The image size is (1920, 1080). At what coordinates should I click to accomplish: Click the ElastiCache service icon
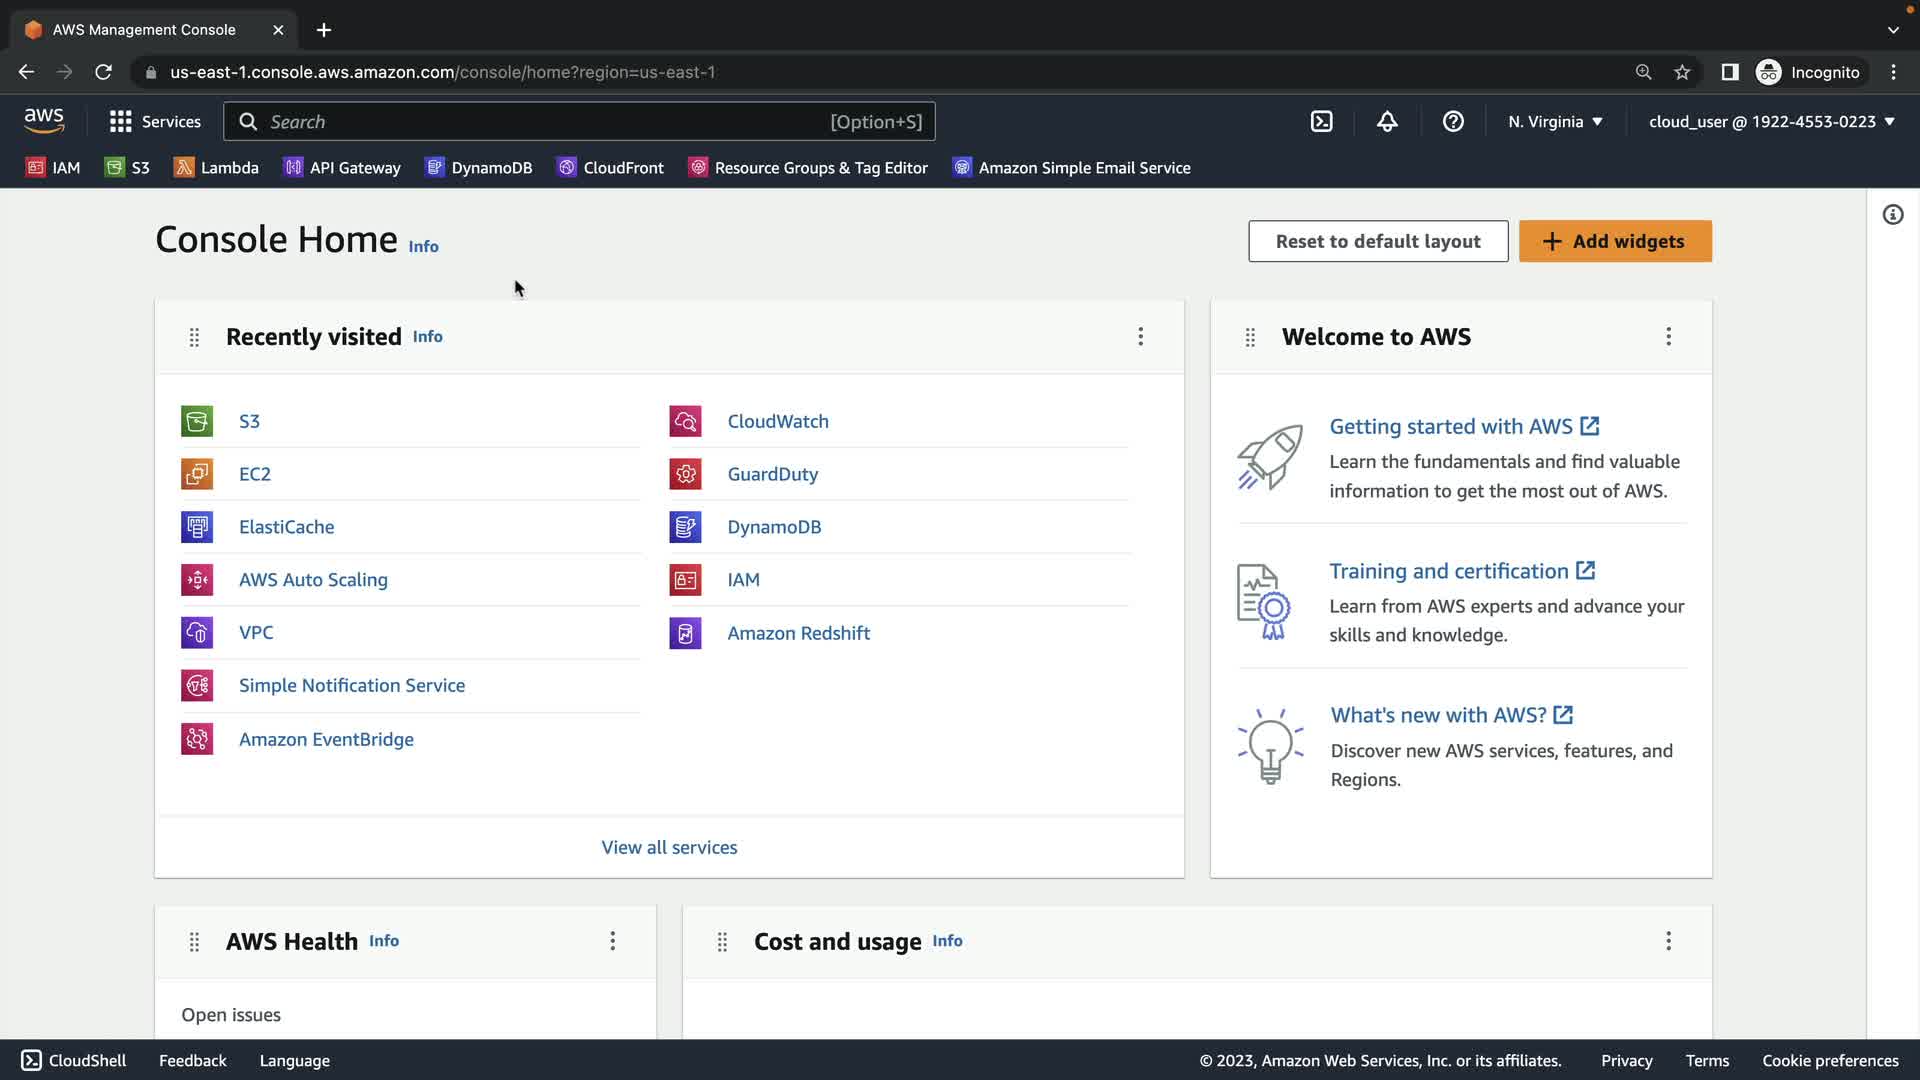[197, 527]
